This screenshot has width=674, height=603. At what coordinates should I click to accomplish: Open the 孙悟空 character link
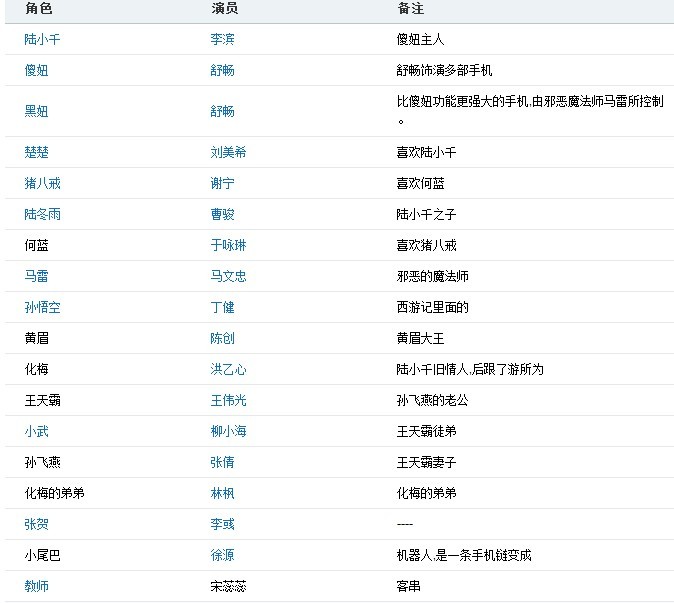pos(42,307)
